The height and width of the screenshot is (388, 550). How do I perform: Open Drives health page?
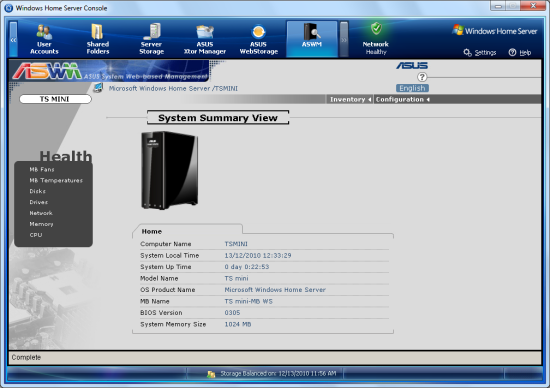coord(39,202)
